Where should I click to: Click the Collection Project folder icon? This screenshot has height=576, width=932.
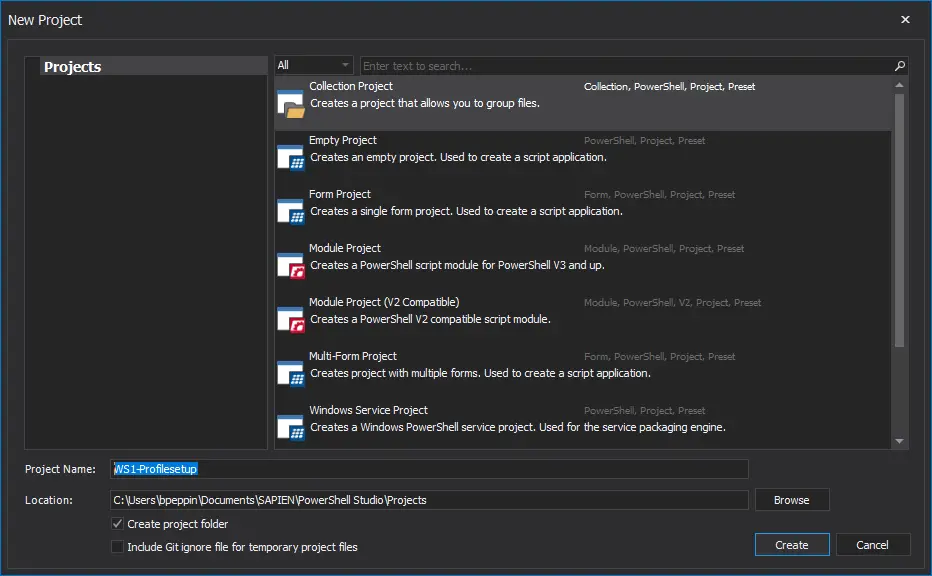click(291, 103)
